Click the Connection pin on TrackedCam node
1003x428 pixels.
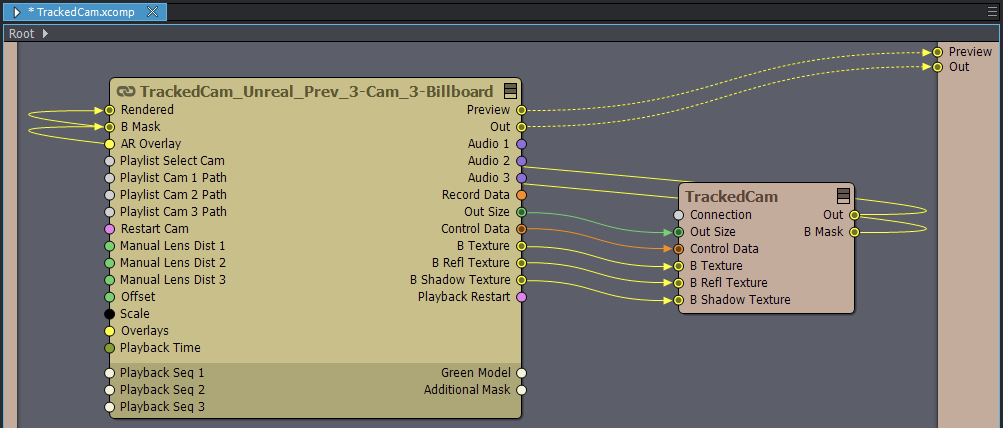click(x=679, y=215)
